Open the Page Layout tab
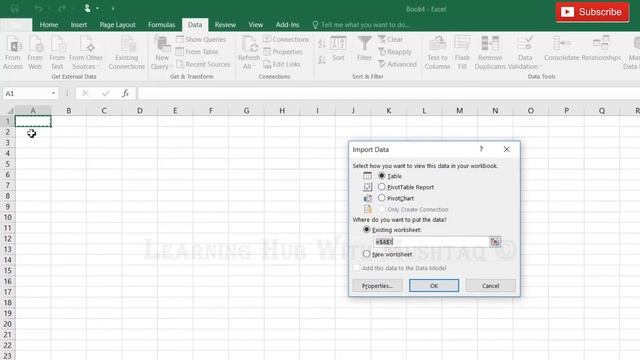Viewport: 640px width, 360px height. pyautogui.click(x=118, y=25)
